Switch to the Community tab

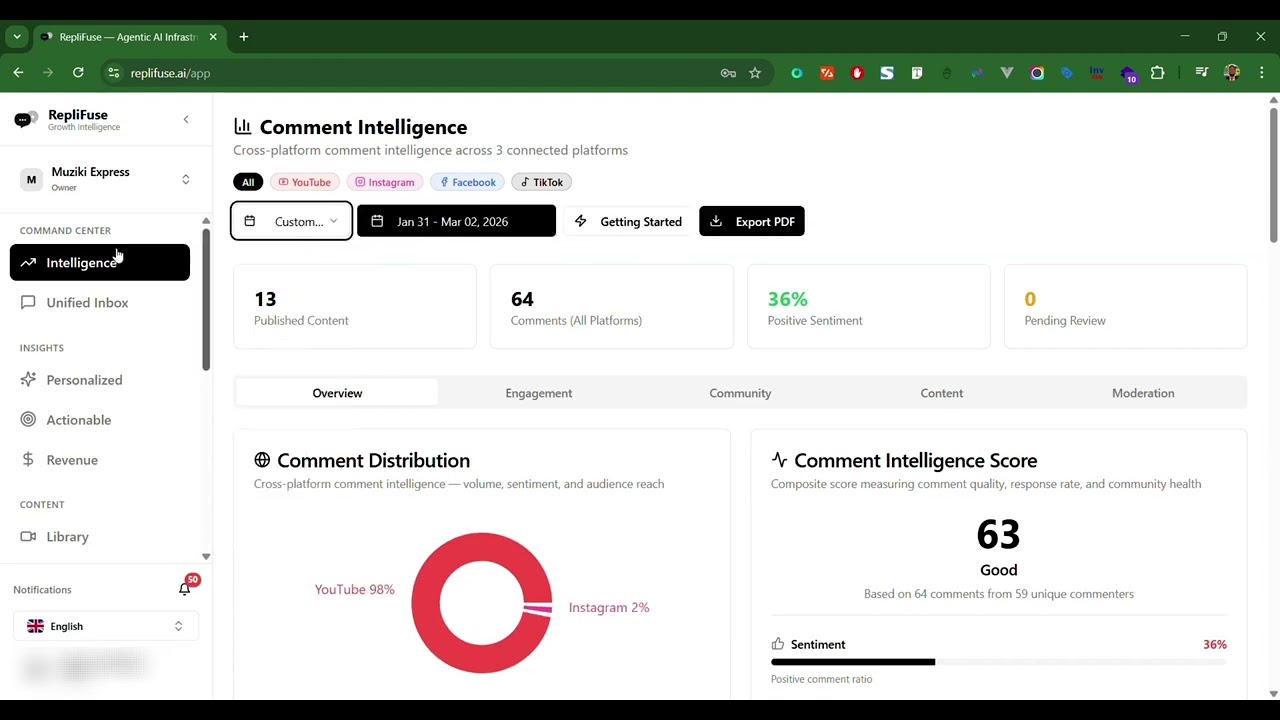740,393
